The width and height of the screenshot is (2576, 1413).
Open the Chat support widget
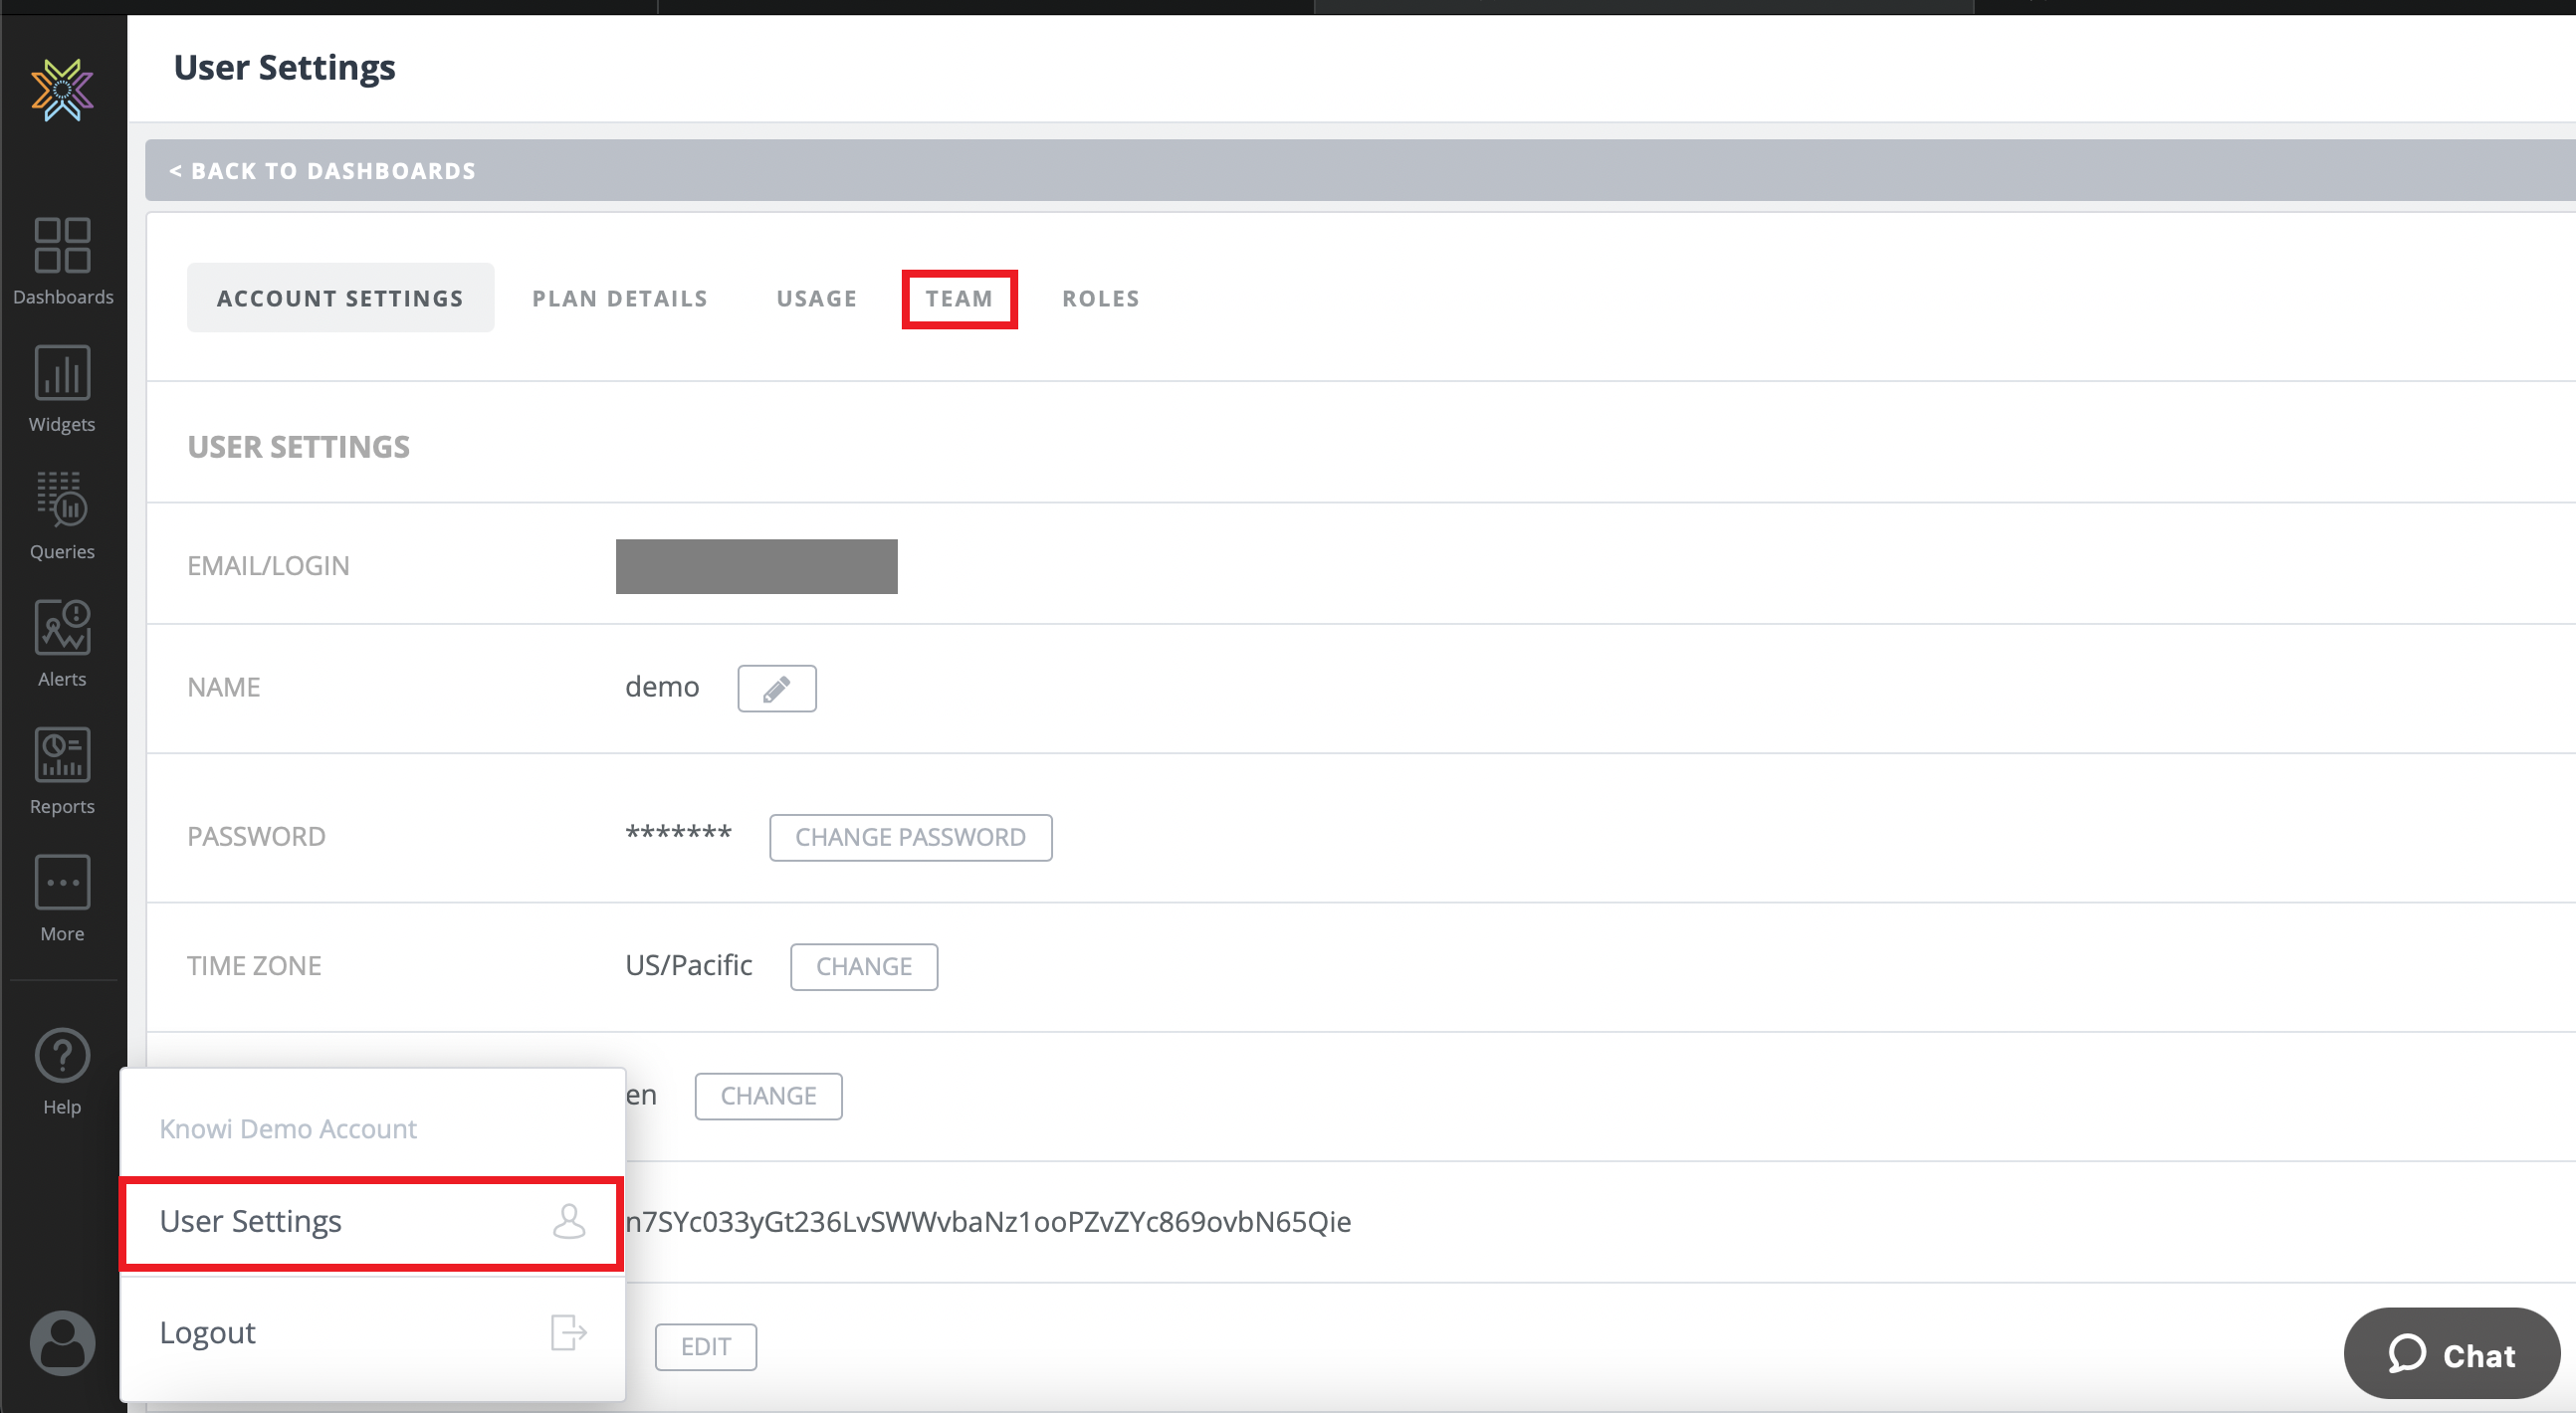[2451, 1354]
